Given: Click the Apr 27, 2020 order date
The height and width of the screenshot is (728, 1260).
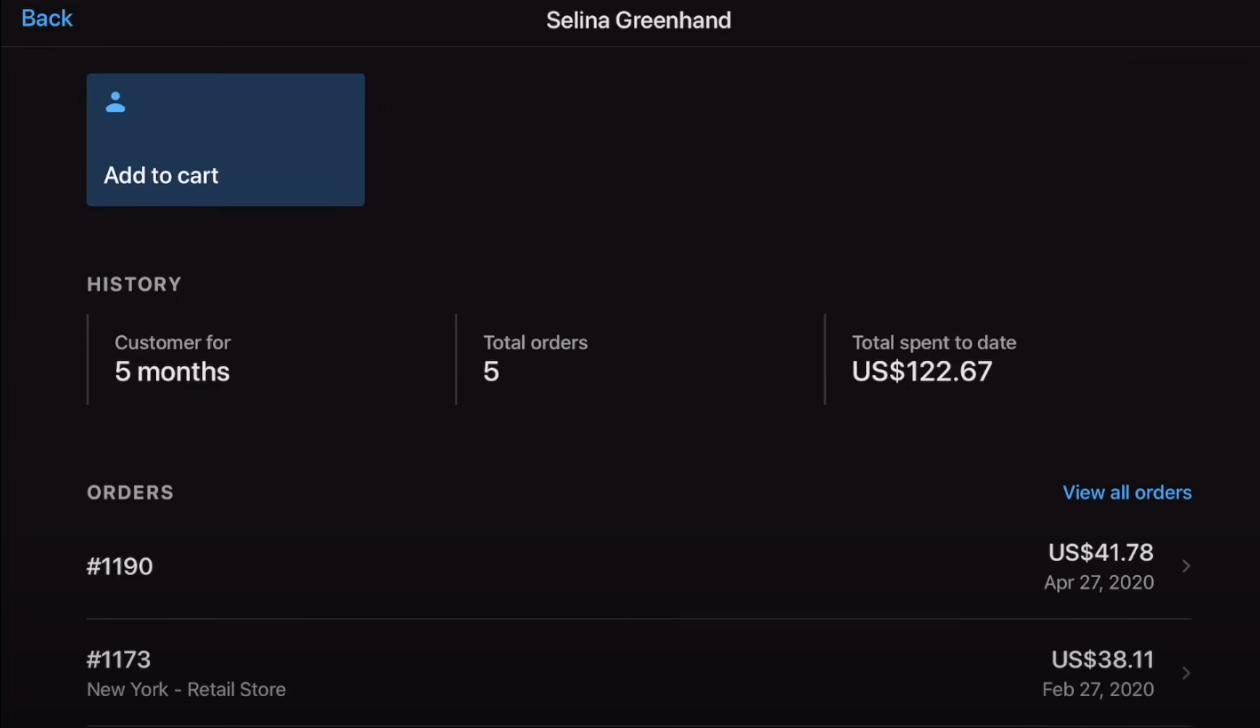Looking at the screenshot, I should tap(1098, 582).
